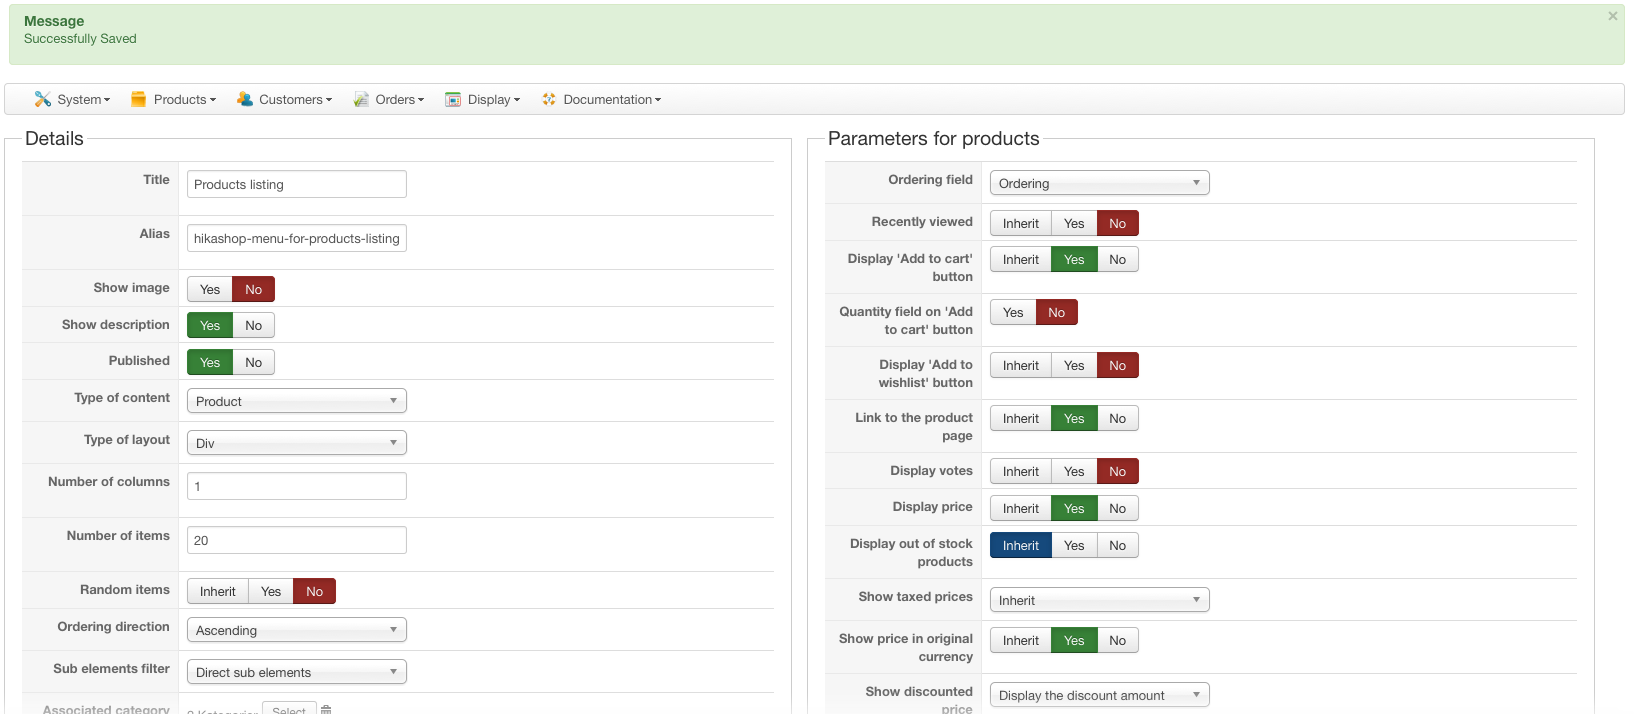Open the Show taxed prices dropdown
Screen dimensions: 1635x714
click(1099, 600)
